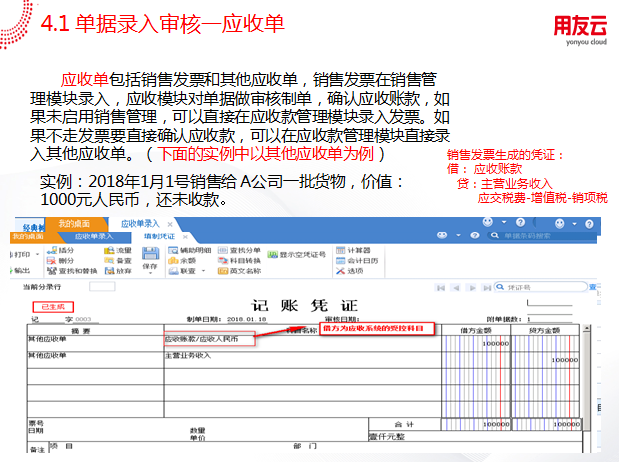Click the voucher number 0003 field
The image size is (619, 462).
click(x=83, y=319)
